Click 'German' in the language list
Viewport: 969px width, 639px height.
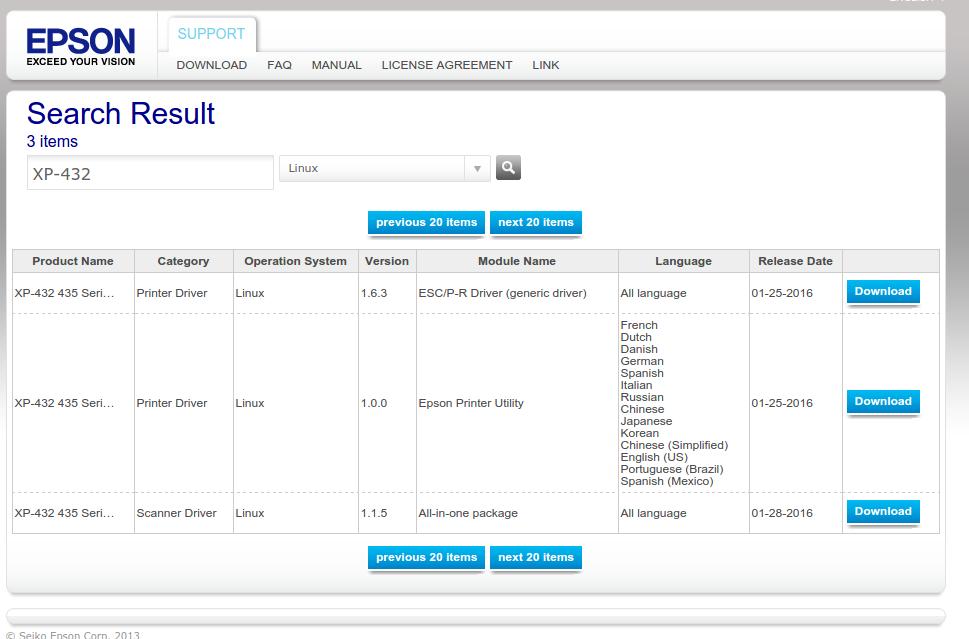tap(642, 362)
